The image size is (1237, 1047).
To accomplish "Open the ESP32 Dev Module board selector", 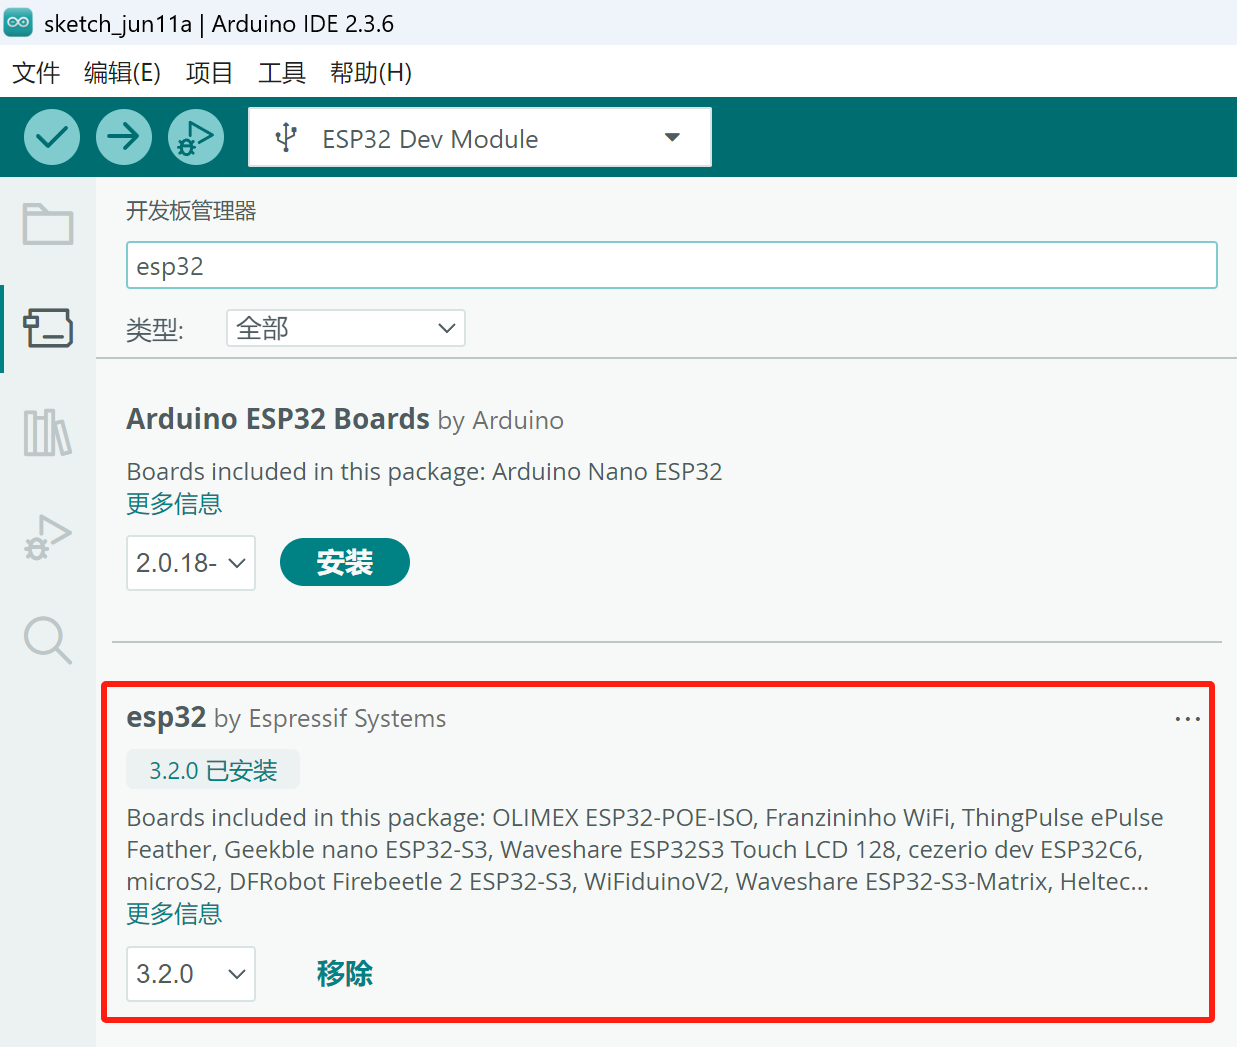I will (480, 137).
